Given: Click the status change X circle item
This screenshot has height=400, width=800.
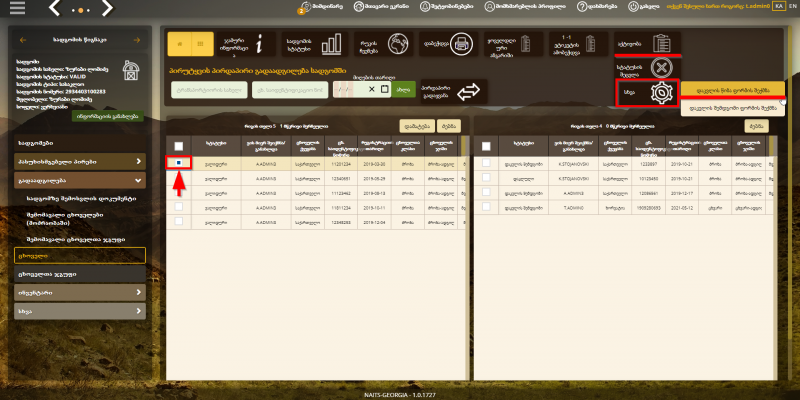Looking at the screenshot, I should click(x=647, y=67).
